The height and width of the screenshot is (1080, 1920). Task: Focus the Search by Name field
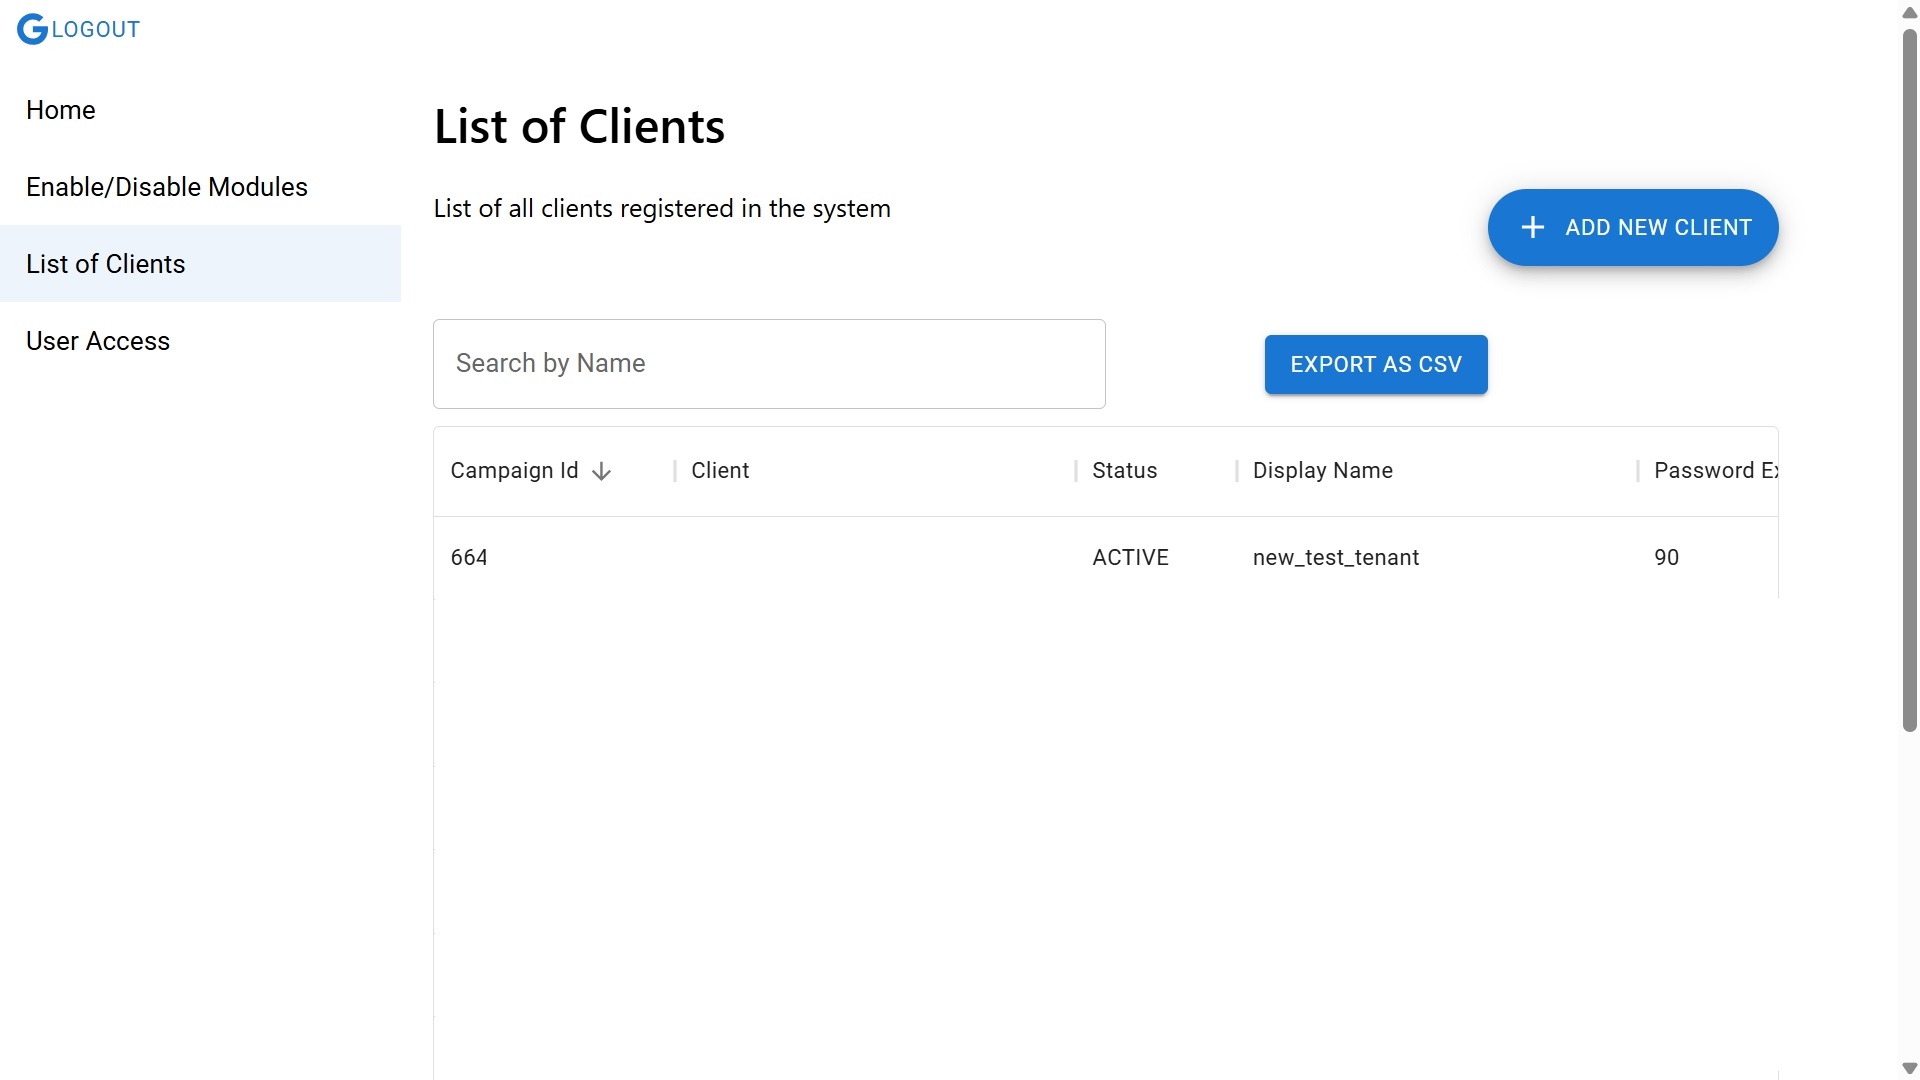click(x=768, y=364)
